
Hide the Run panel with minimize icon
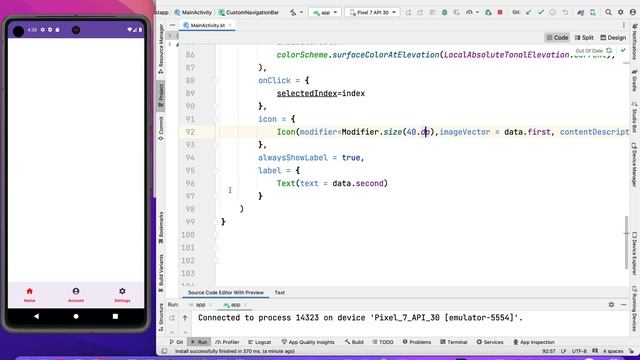click(624, 304)
